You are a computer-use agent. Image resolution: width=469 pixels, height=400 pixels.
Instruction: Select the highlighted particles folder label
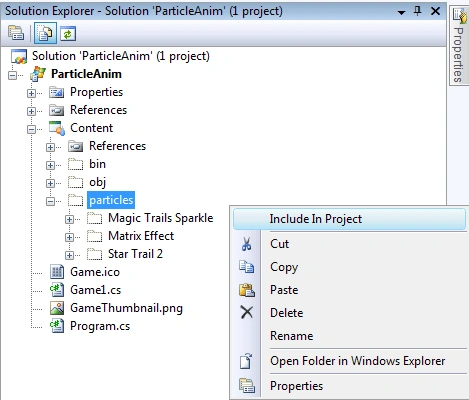coord(111,200)
